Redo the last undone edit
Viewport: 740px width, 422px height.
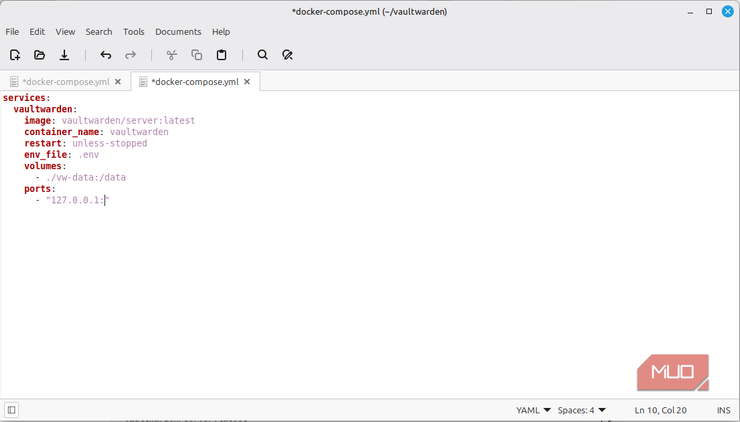point(130,55)
